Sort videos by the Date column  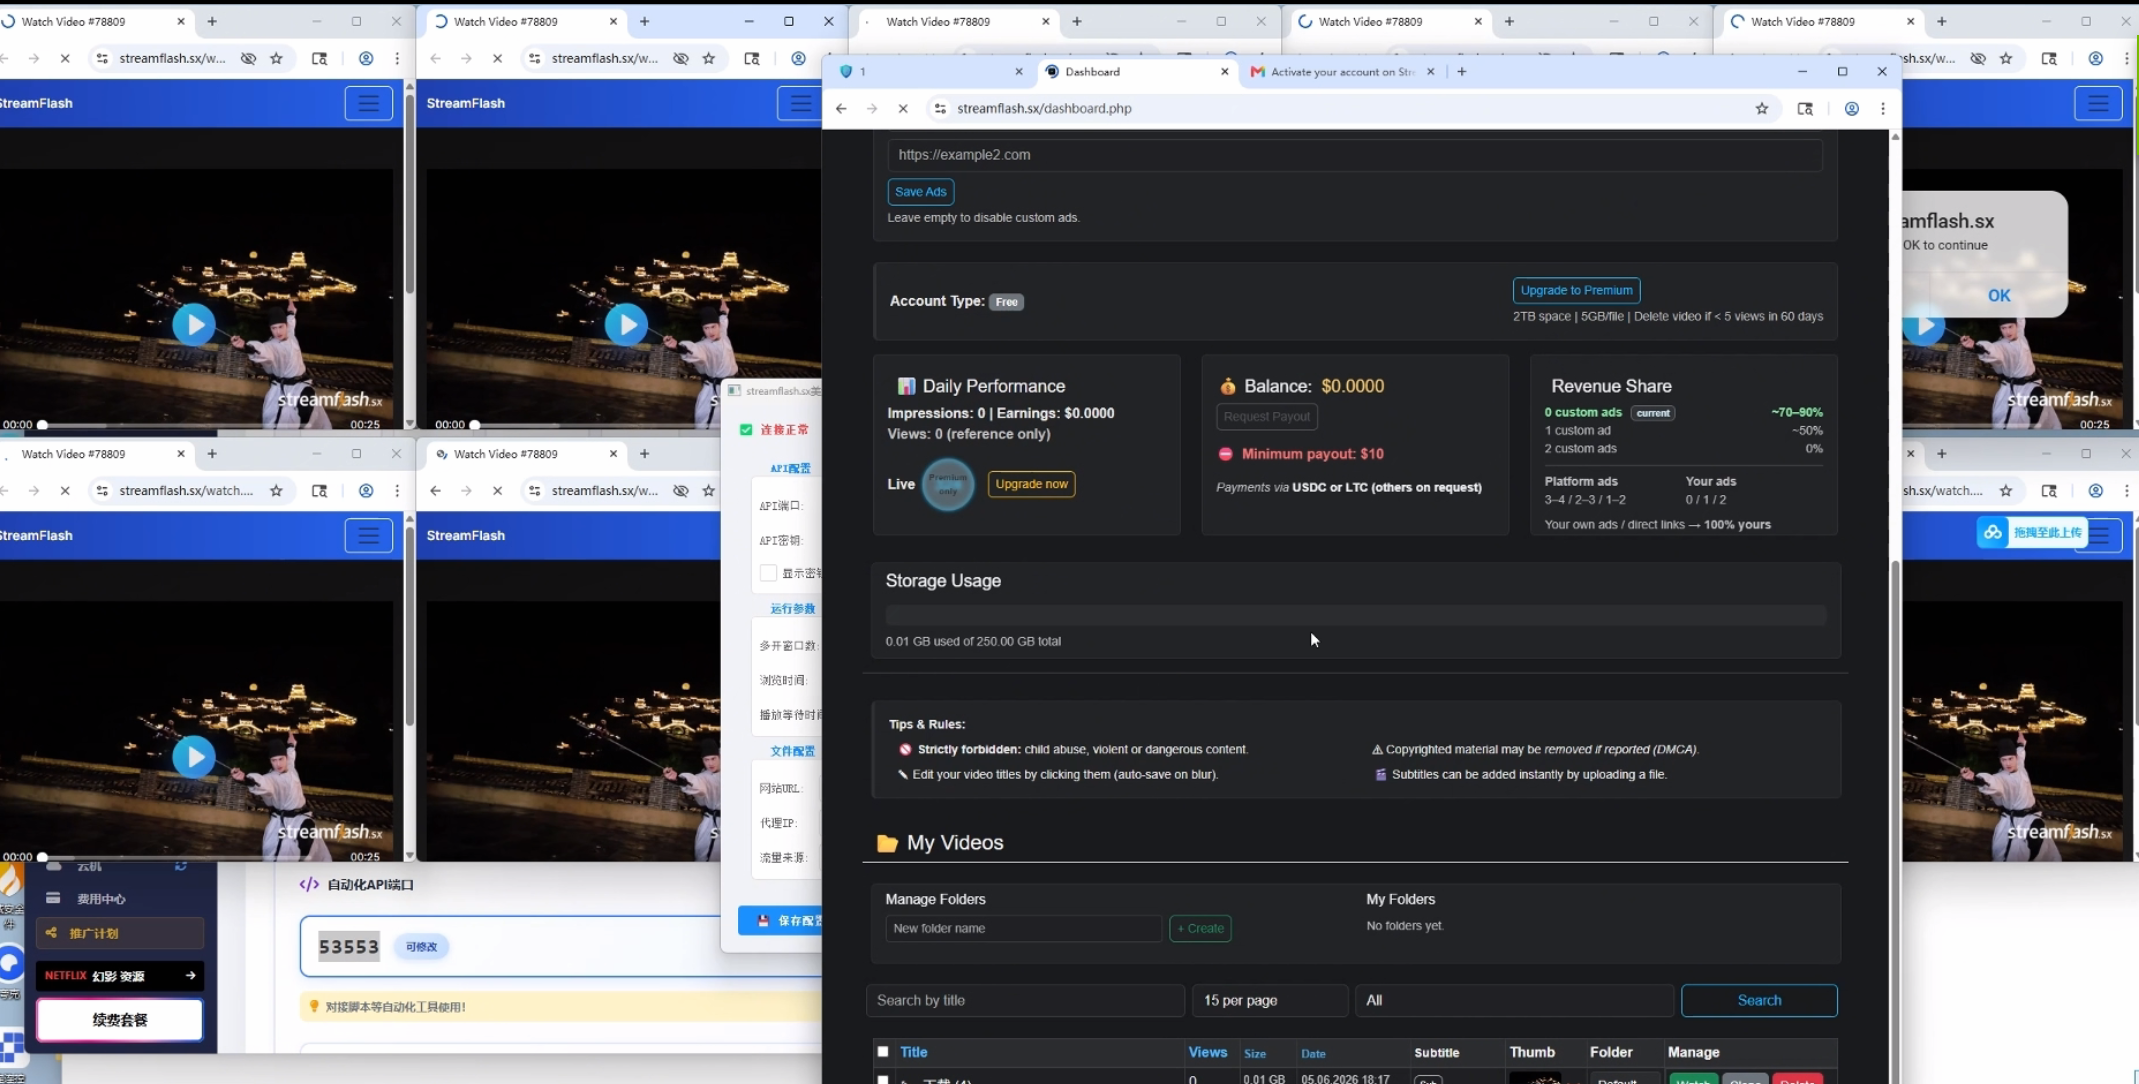(x=1313, y=1053)
